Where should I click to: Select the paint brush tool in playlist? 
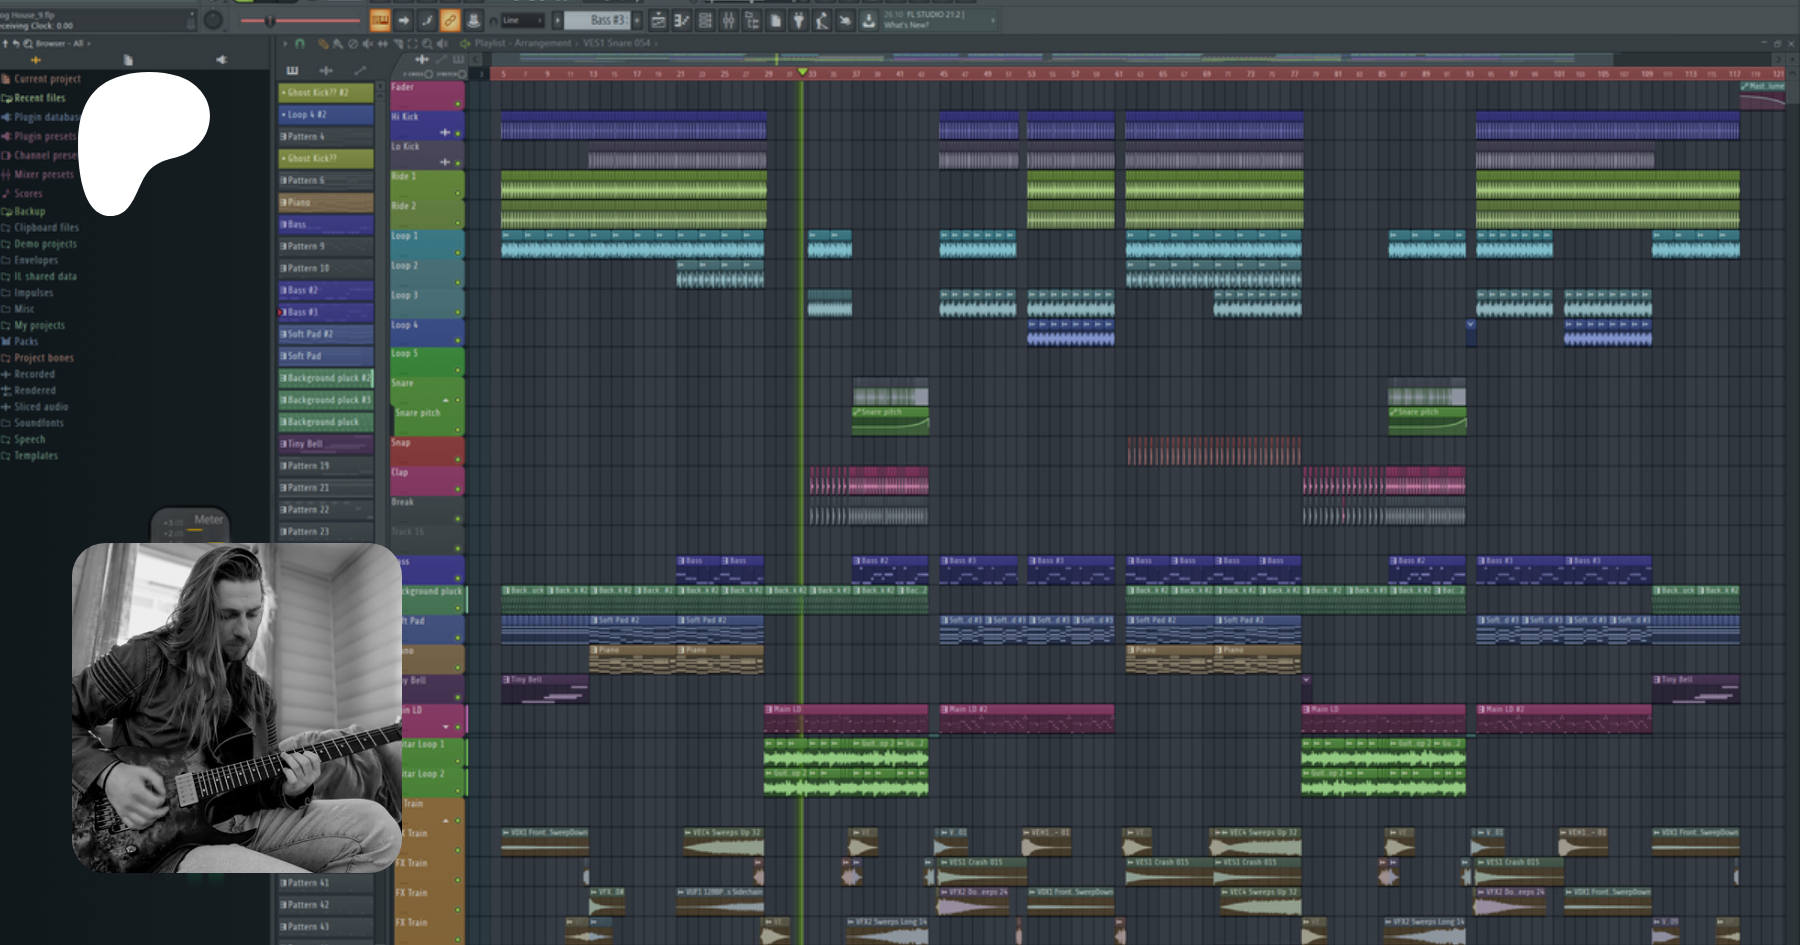[337, 44]
